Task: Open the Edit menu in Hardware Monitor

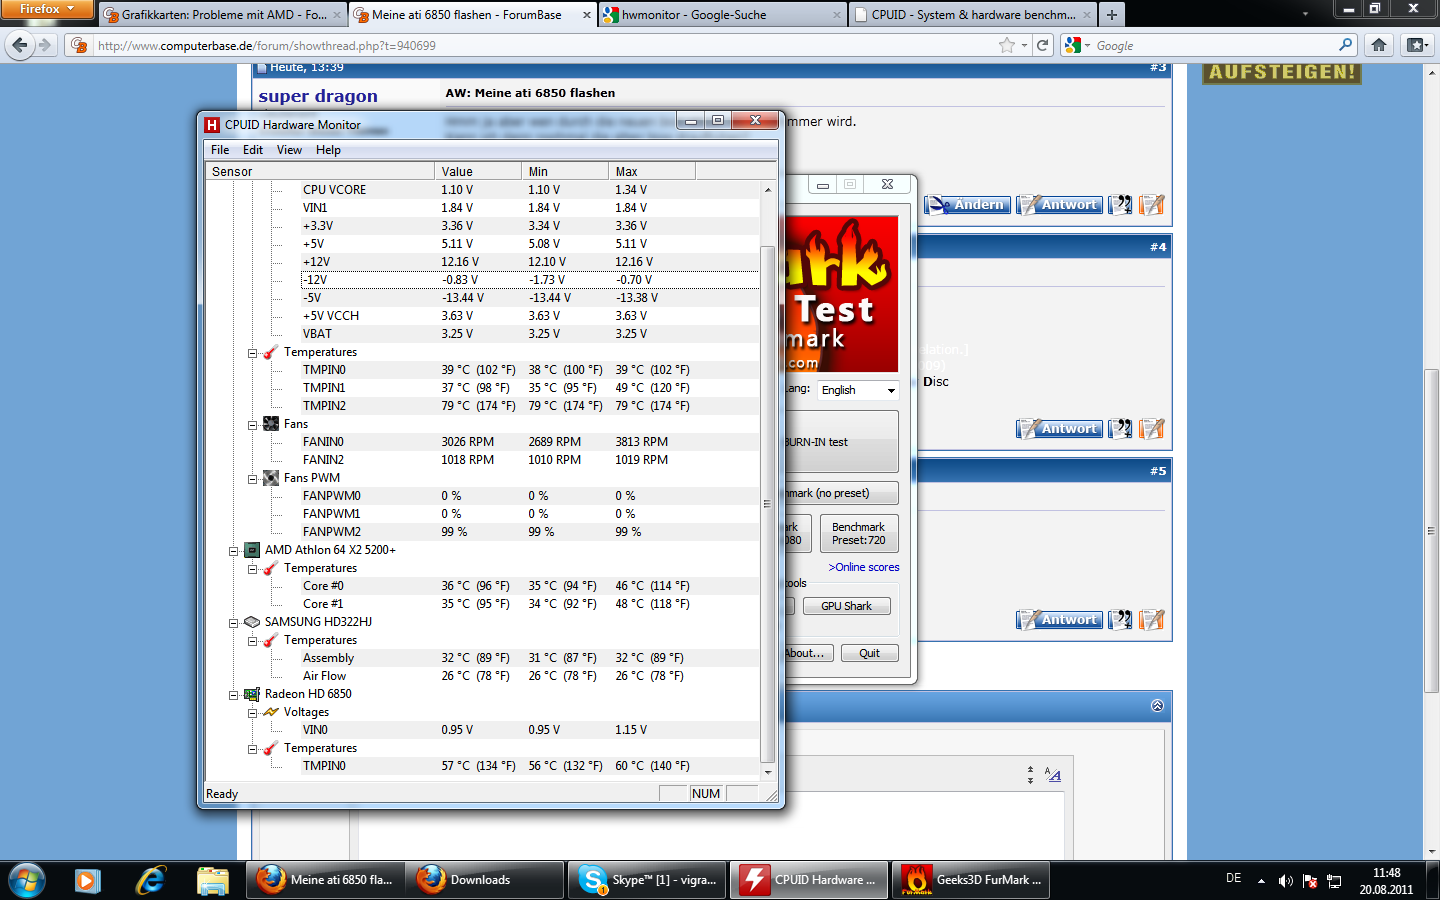Action: pyautogui.click(x=253, y=150)
